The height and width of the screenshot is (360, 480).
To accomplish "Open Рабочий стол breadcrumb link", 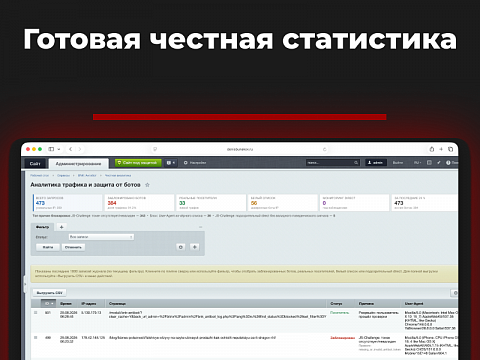I will tap(39, 175).
